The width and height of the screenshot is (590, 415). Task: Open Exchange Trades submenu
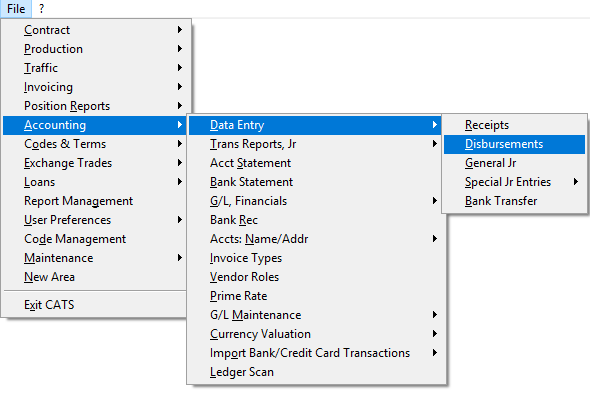(94, 163)
